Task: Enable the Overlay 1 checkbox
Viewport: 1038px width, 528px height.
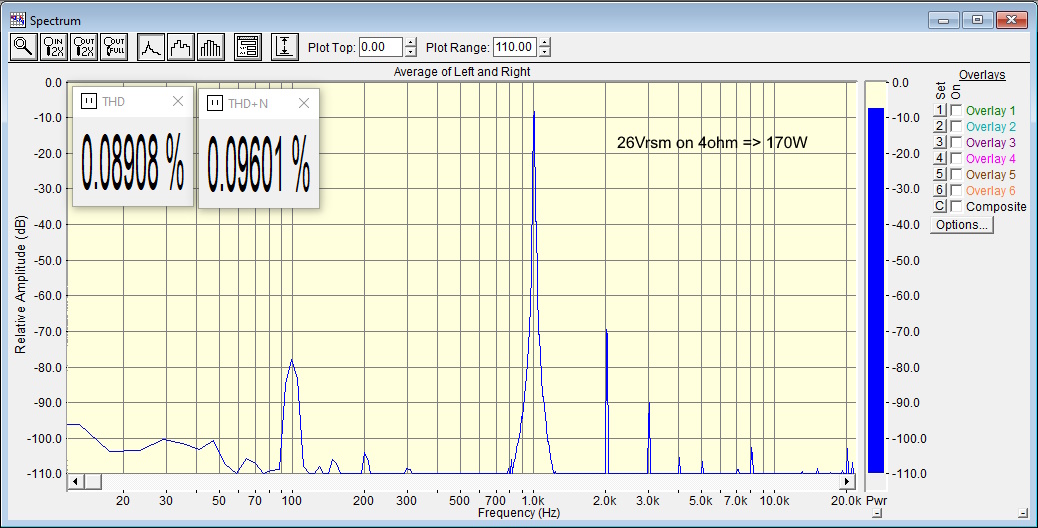Action: click(x=956, y=111)
